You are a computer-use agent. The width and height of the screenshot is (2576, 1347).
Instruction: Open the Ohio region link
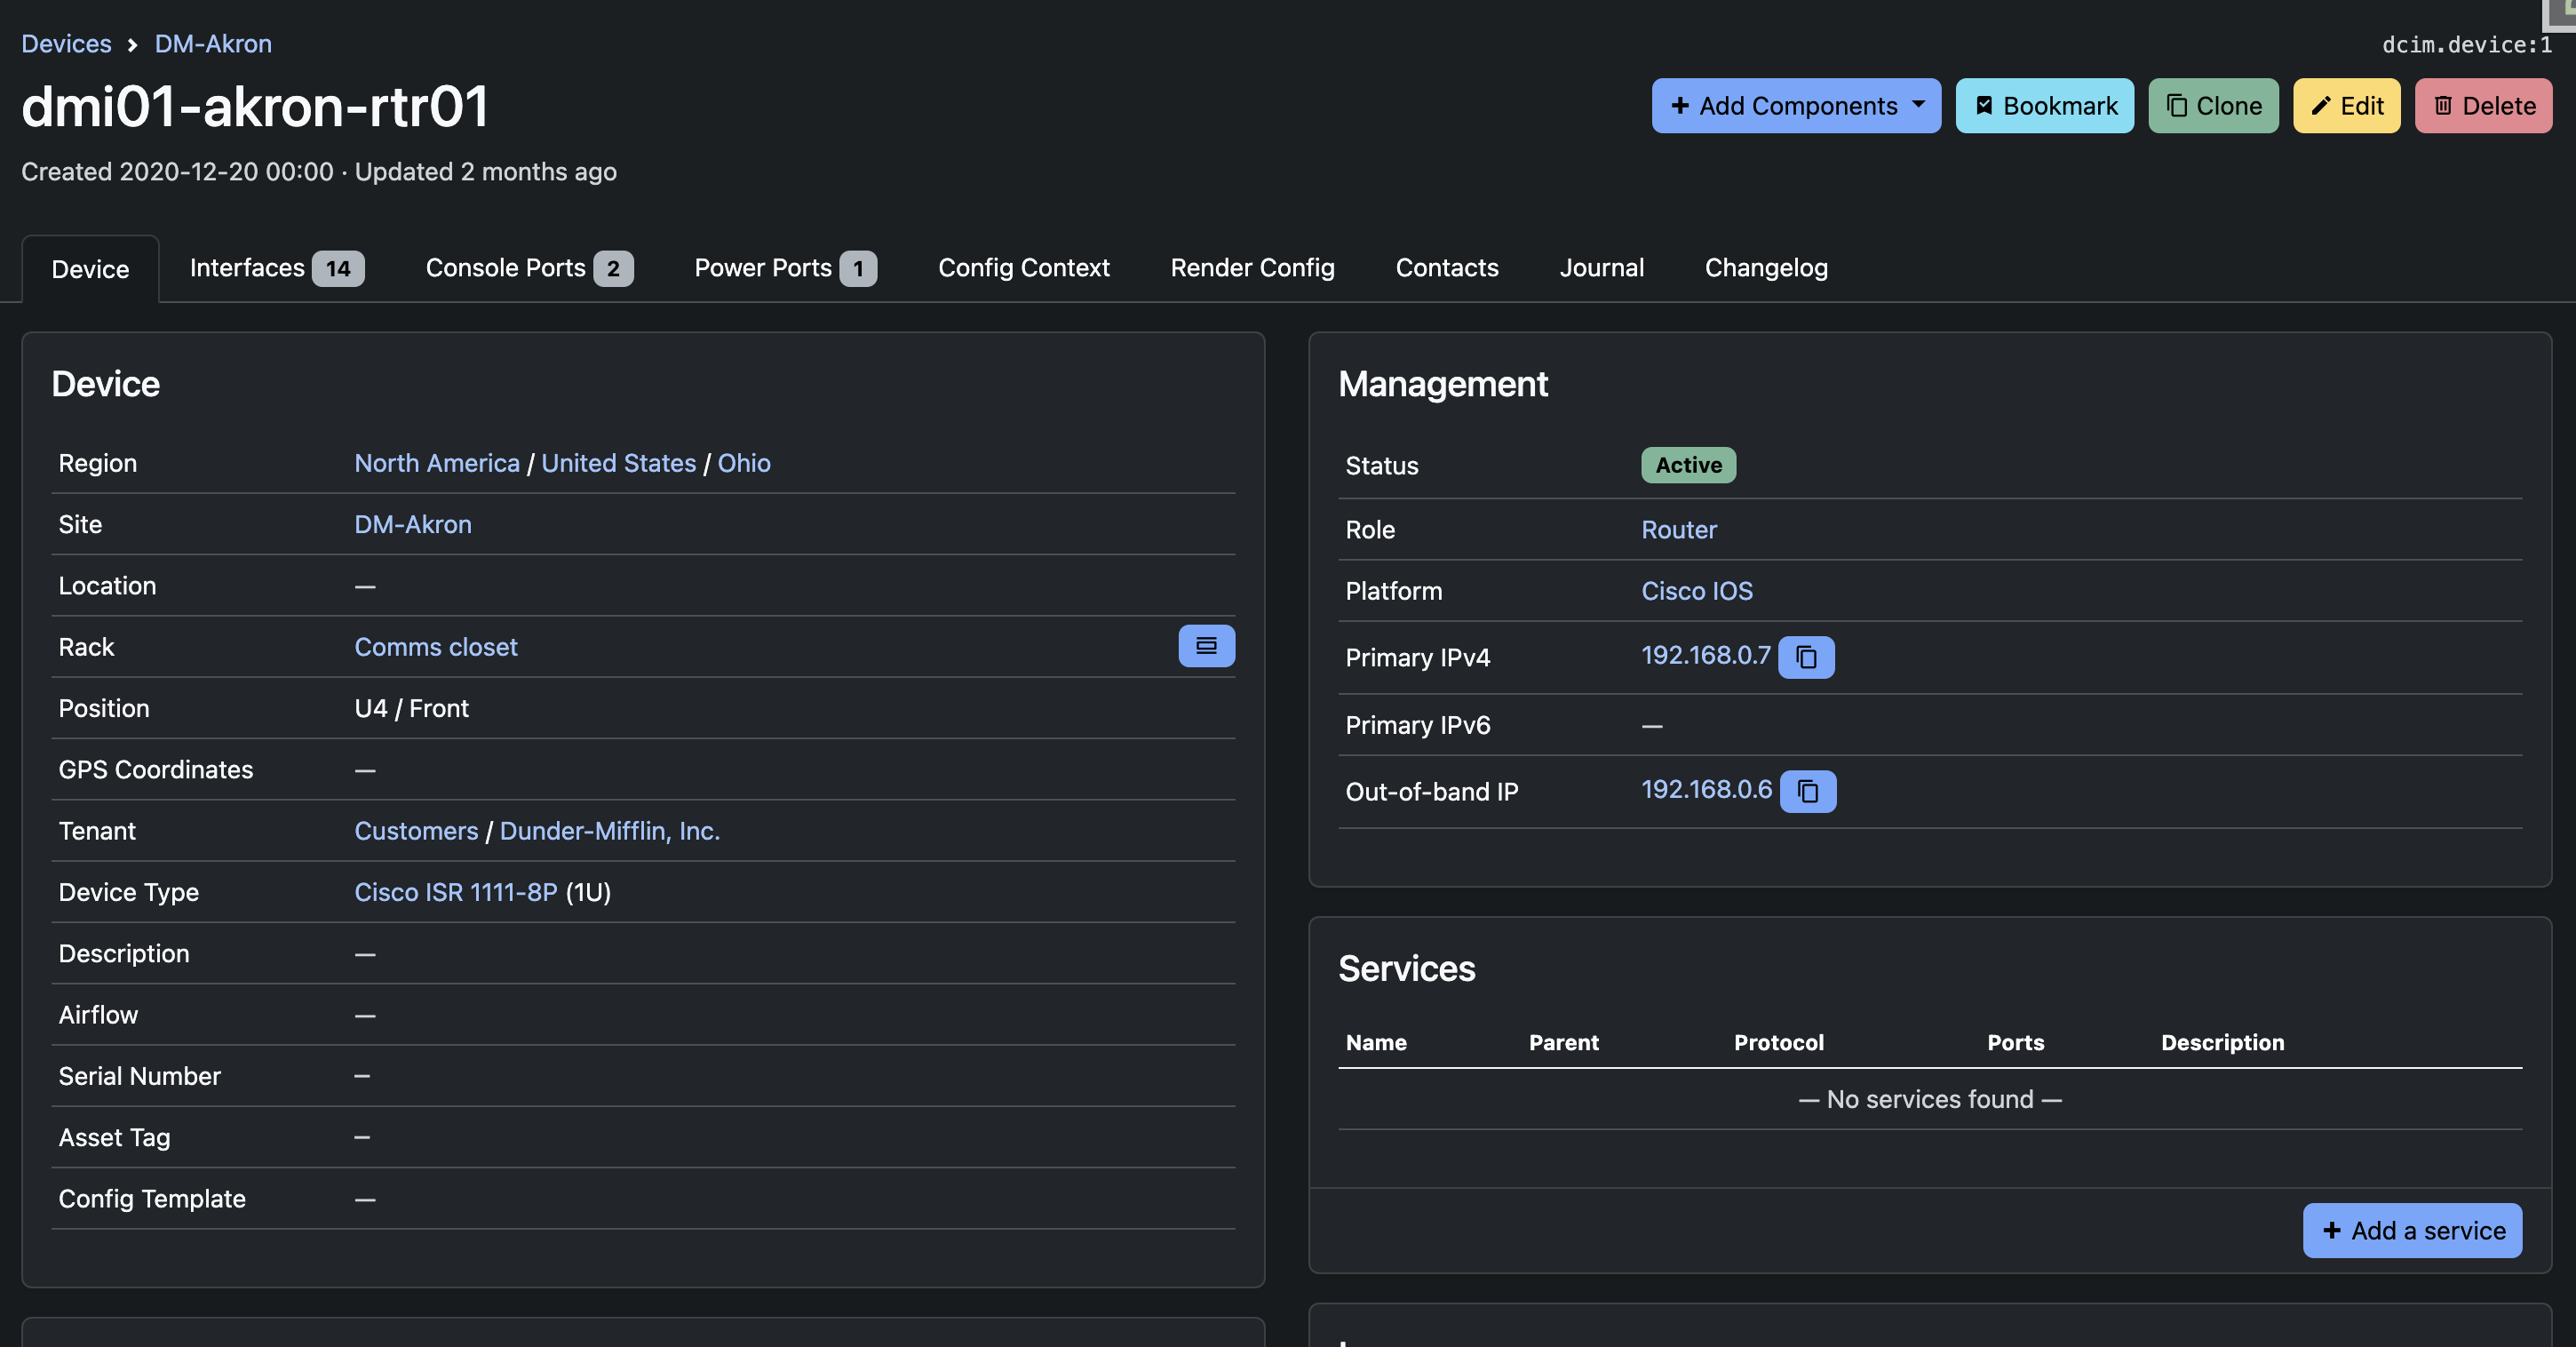coord(744,463)
